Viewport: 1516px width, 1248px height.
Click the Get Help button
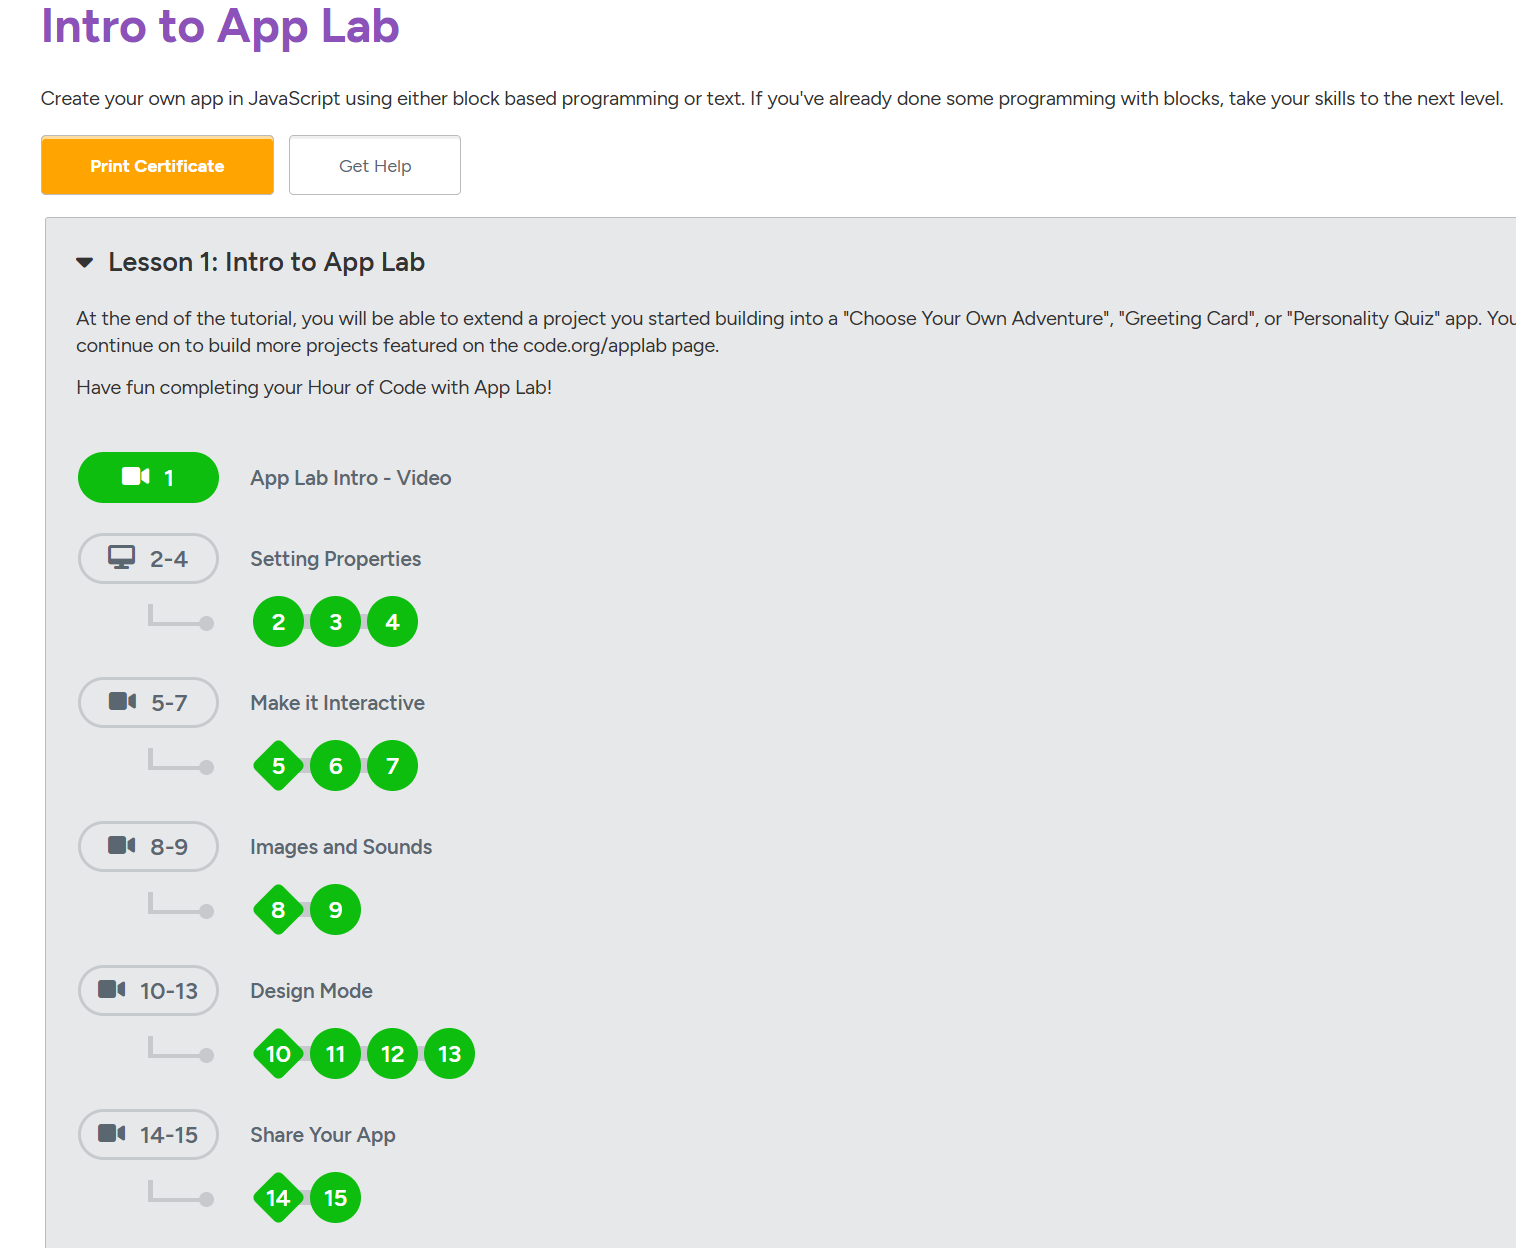375,165
